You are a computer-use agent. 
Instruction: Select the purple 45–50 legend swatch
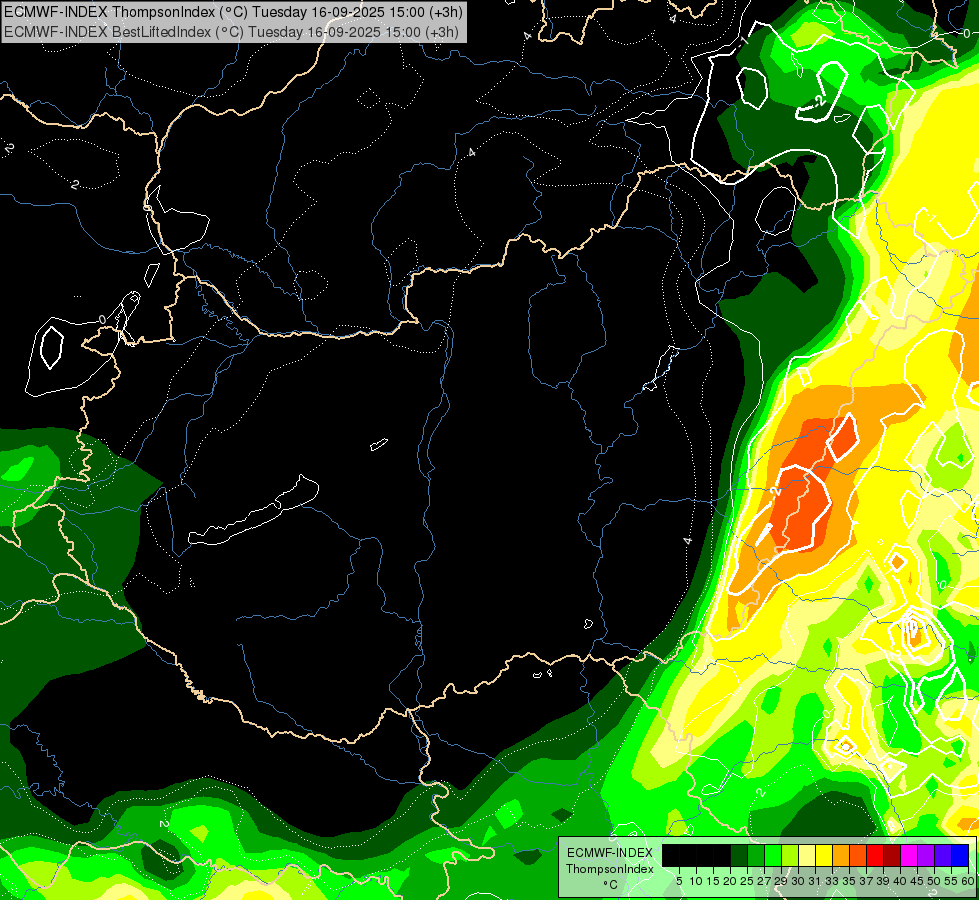(926, 855)
